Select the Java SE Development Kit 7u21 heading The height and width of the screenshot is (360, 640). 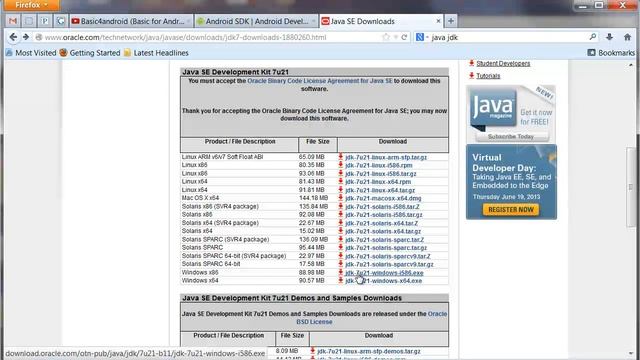pyautogui.click(x=235, y=72)
